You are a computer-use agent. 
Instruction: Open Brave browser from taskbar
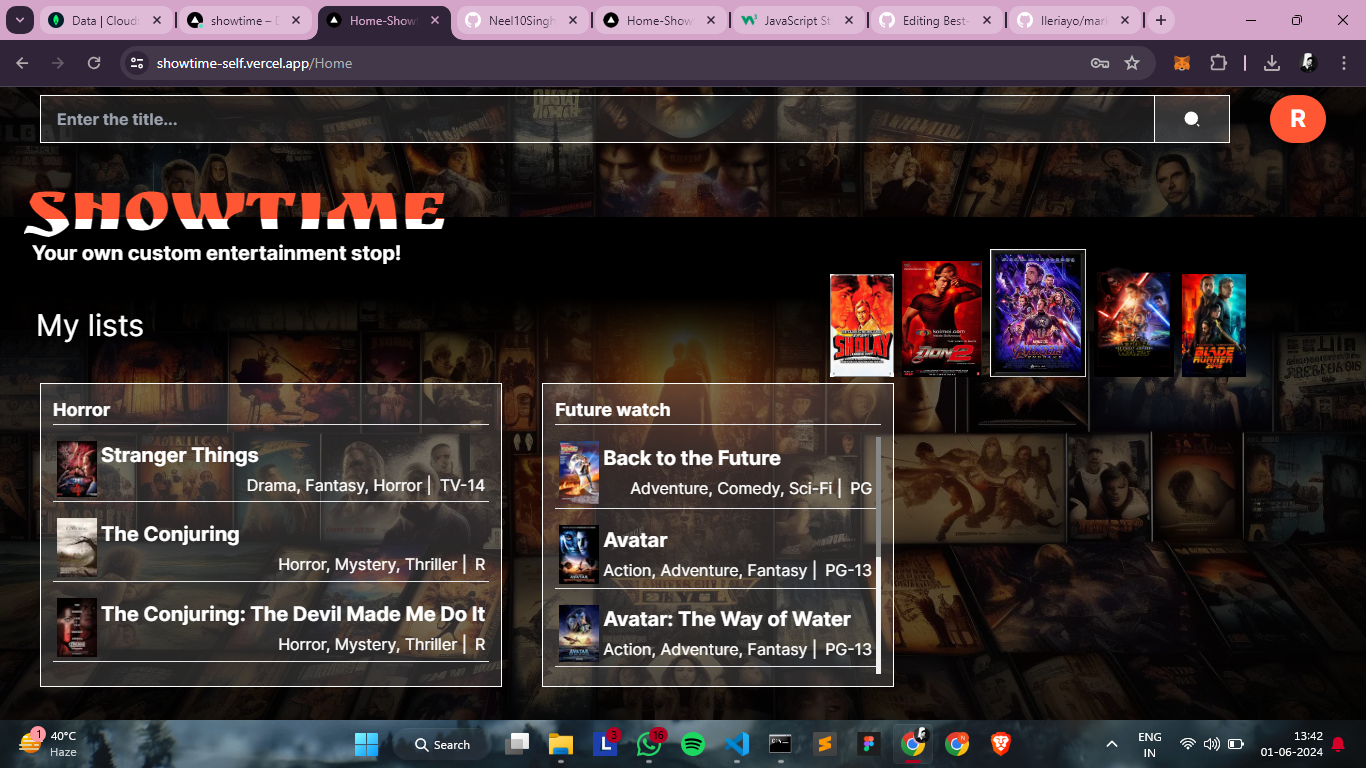tap(1001, 744)
